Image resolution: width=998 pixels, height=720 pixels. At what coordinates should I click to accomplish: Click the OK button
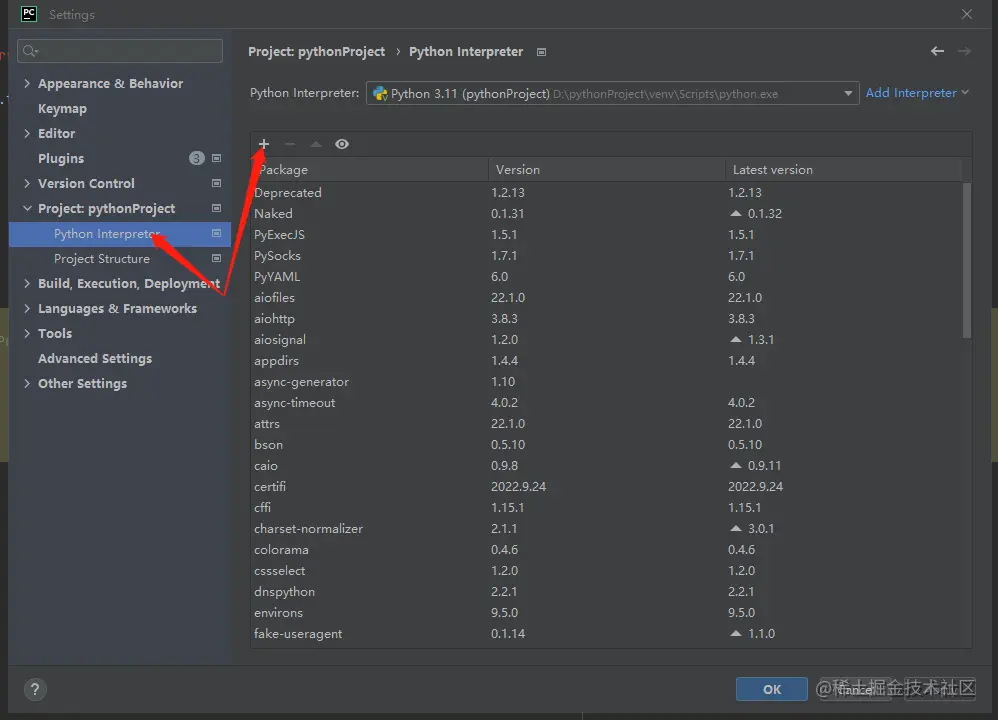pos(771,689)
